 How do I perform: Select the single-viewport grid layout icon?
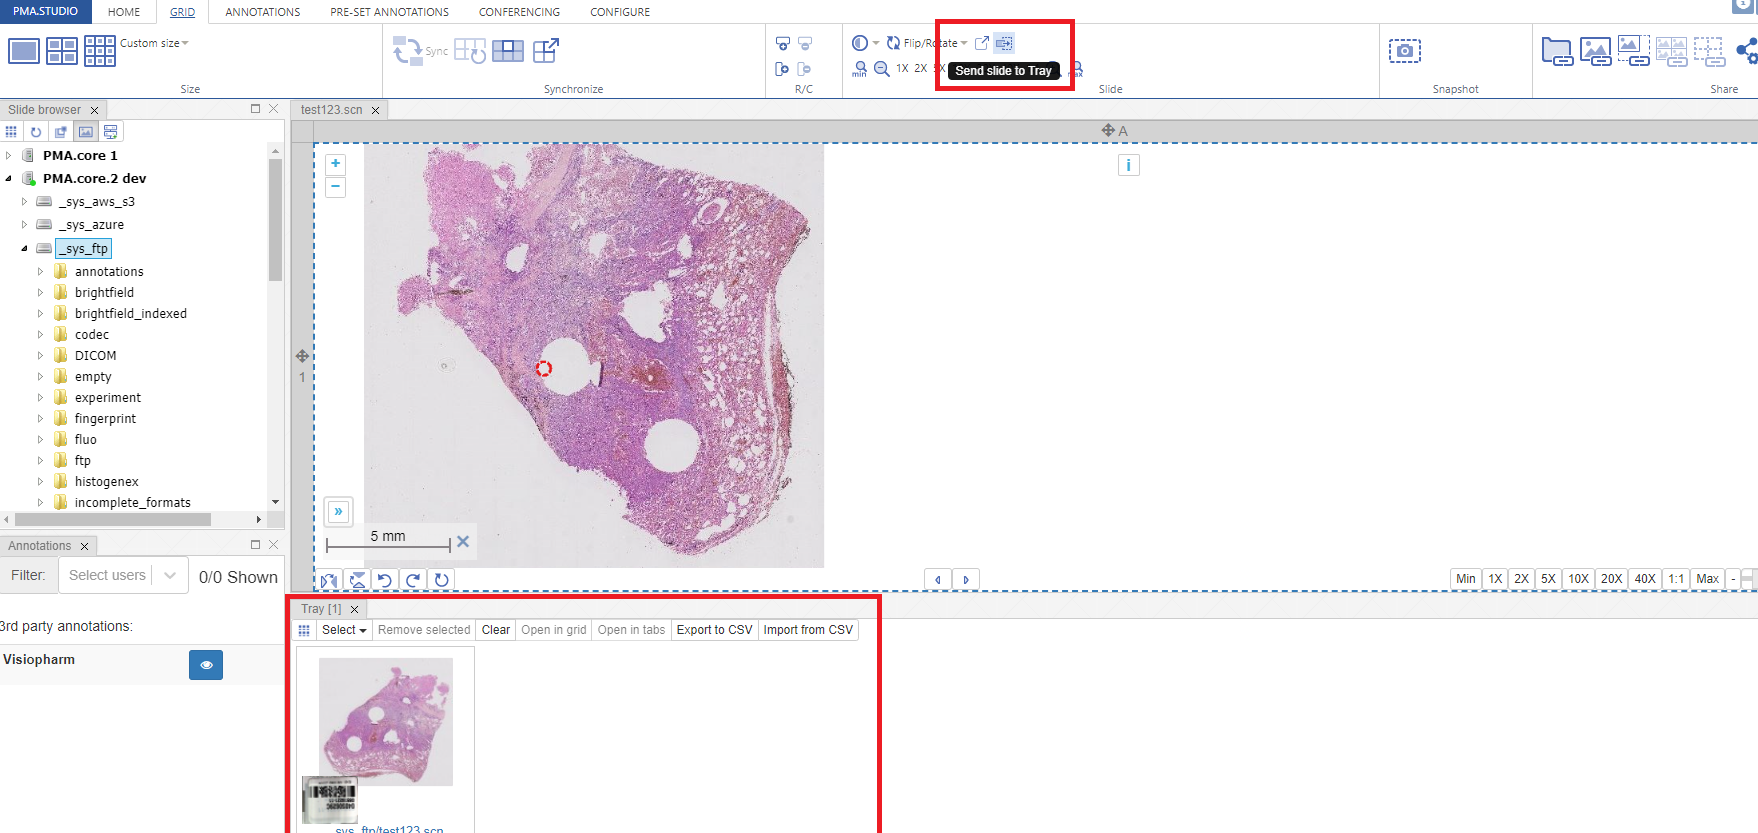pos(24,51)
